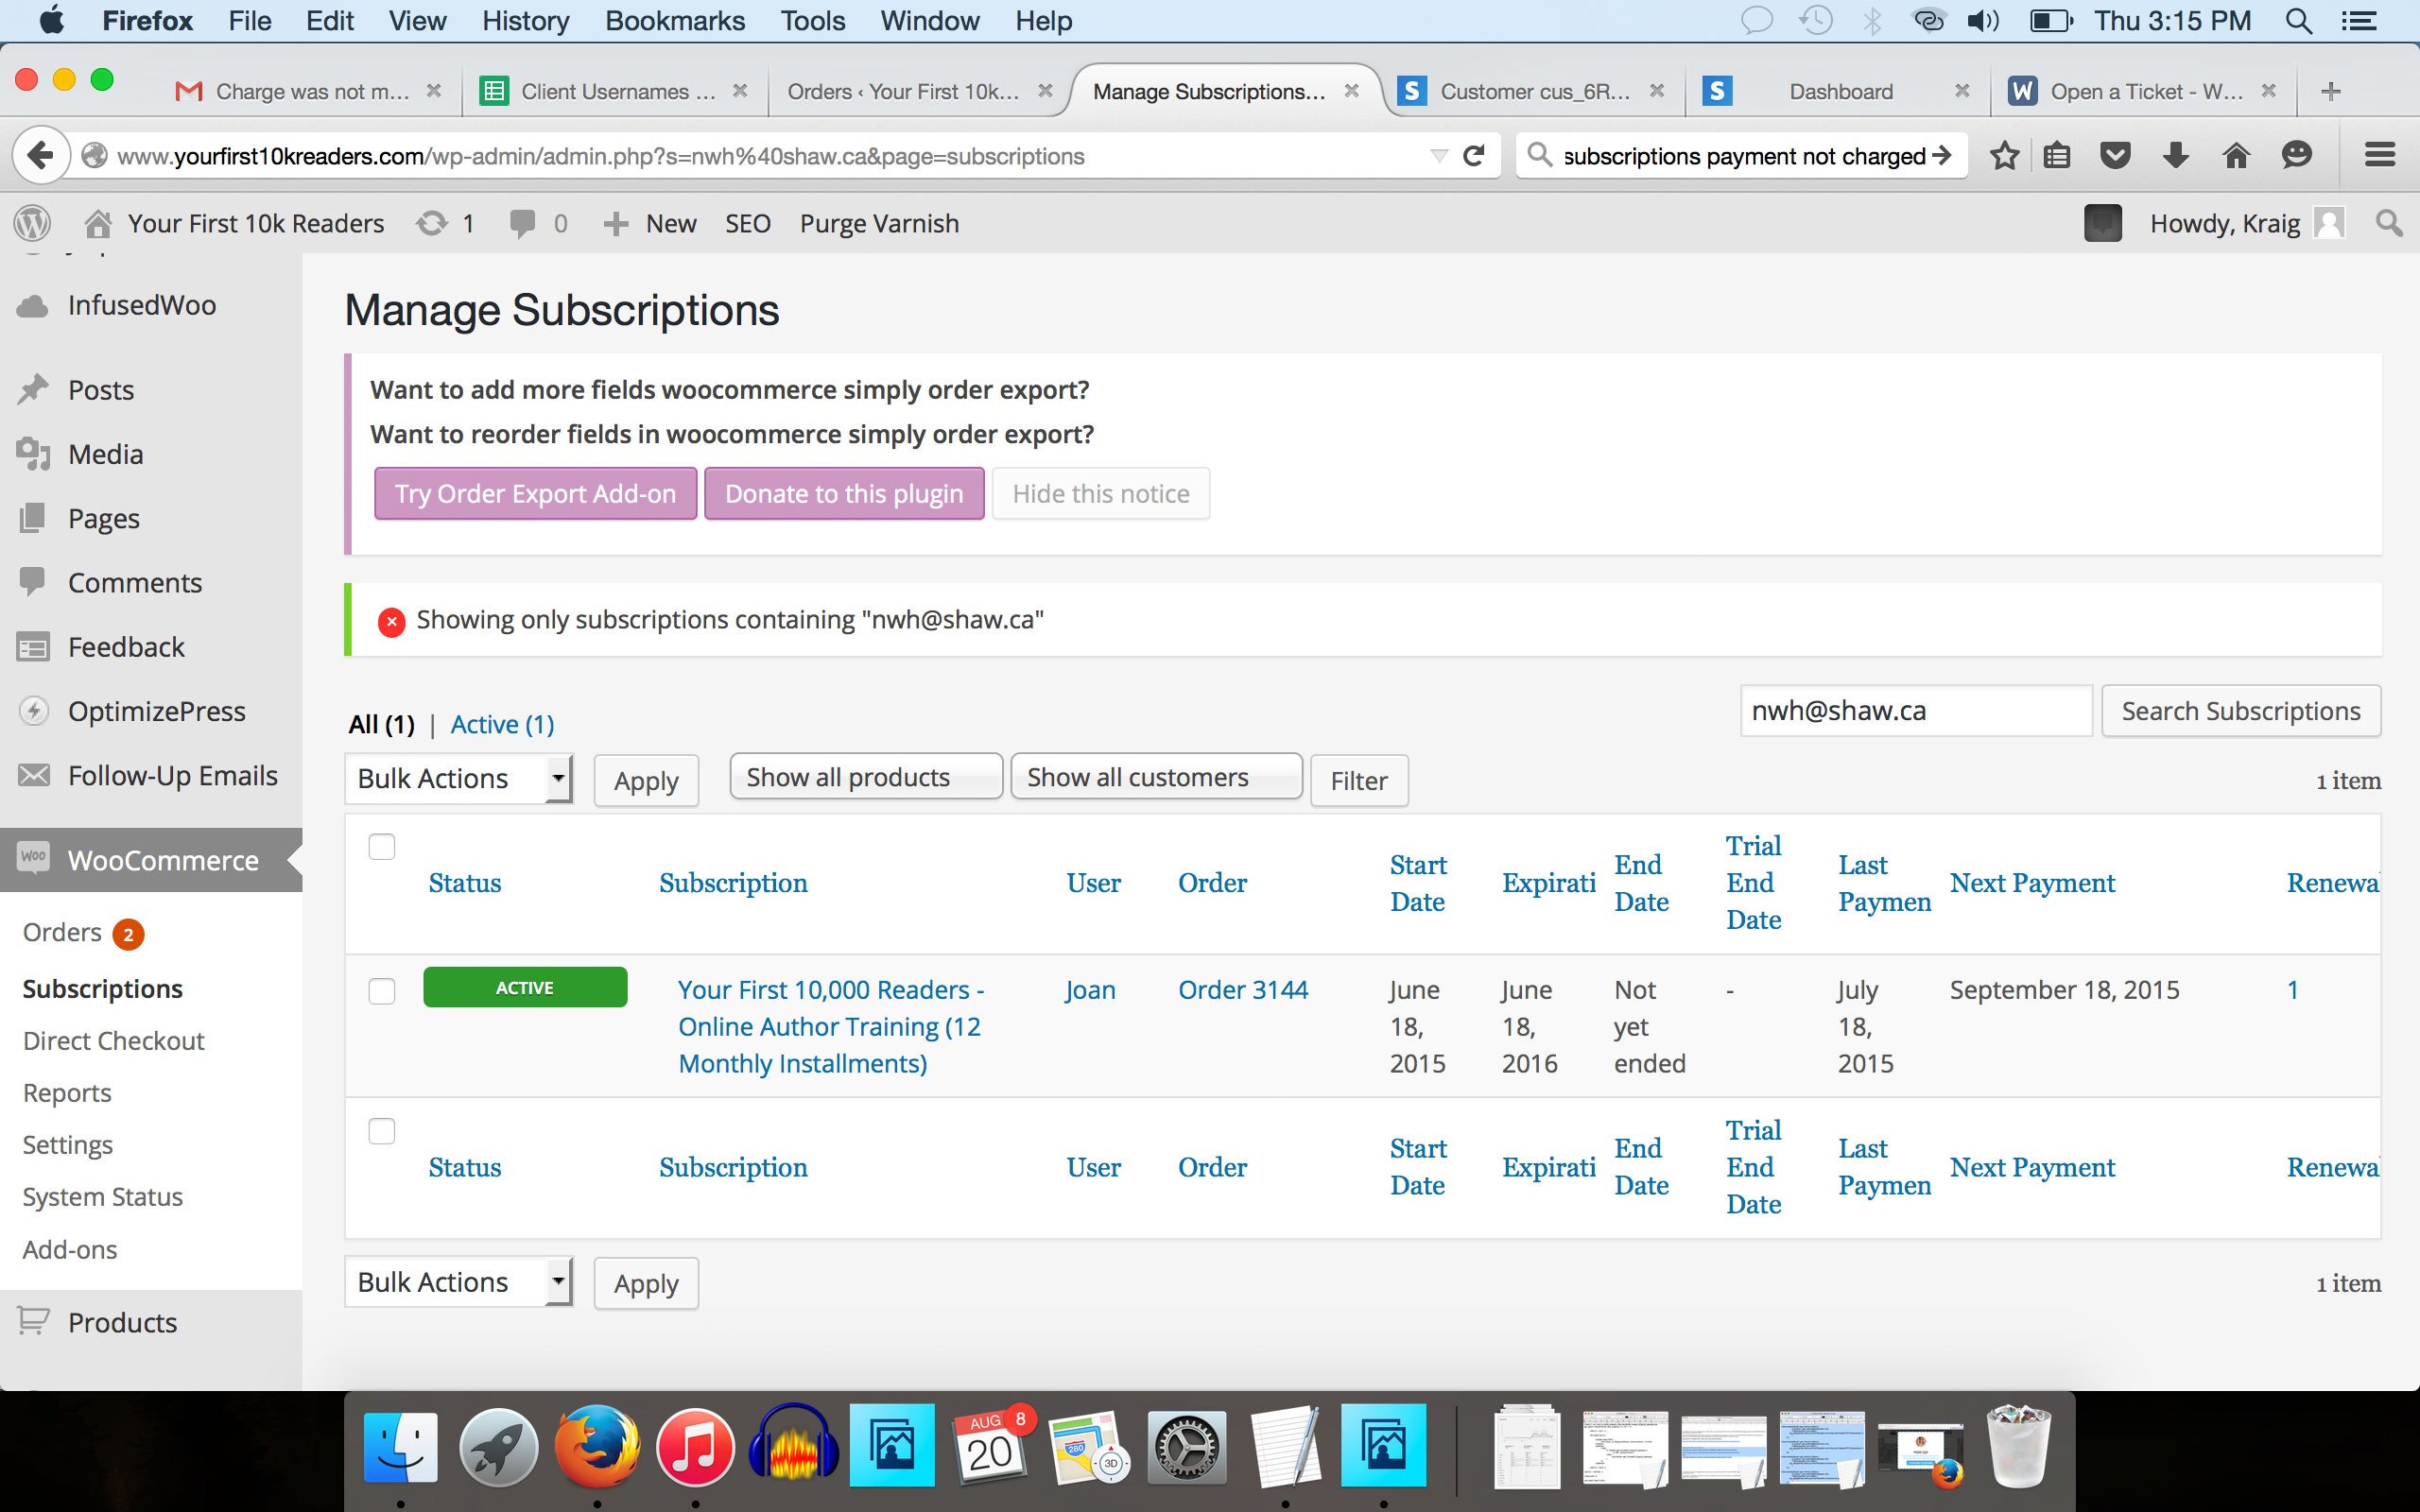Open InfusedWoo in the sidebar

(141, 305)
